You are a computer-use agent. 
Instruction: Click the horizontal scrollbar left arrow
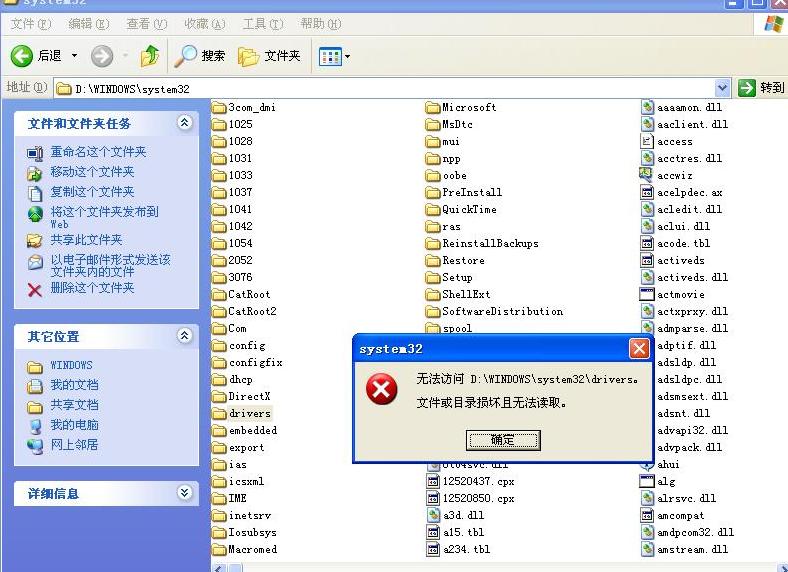[219, 567]
